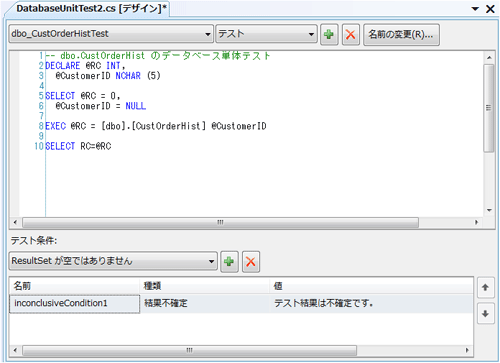Click the 名前の変更(R)... button
This screenshot has width=500, height=363.
tap(401, 34)
